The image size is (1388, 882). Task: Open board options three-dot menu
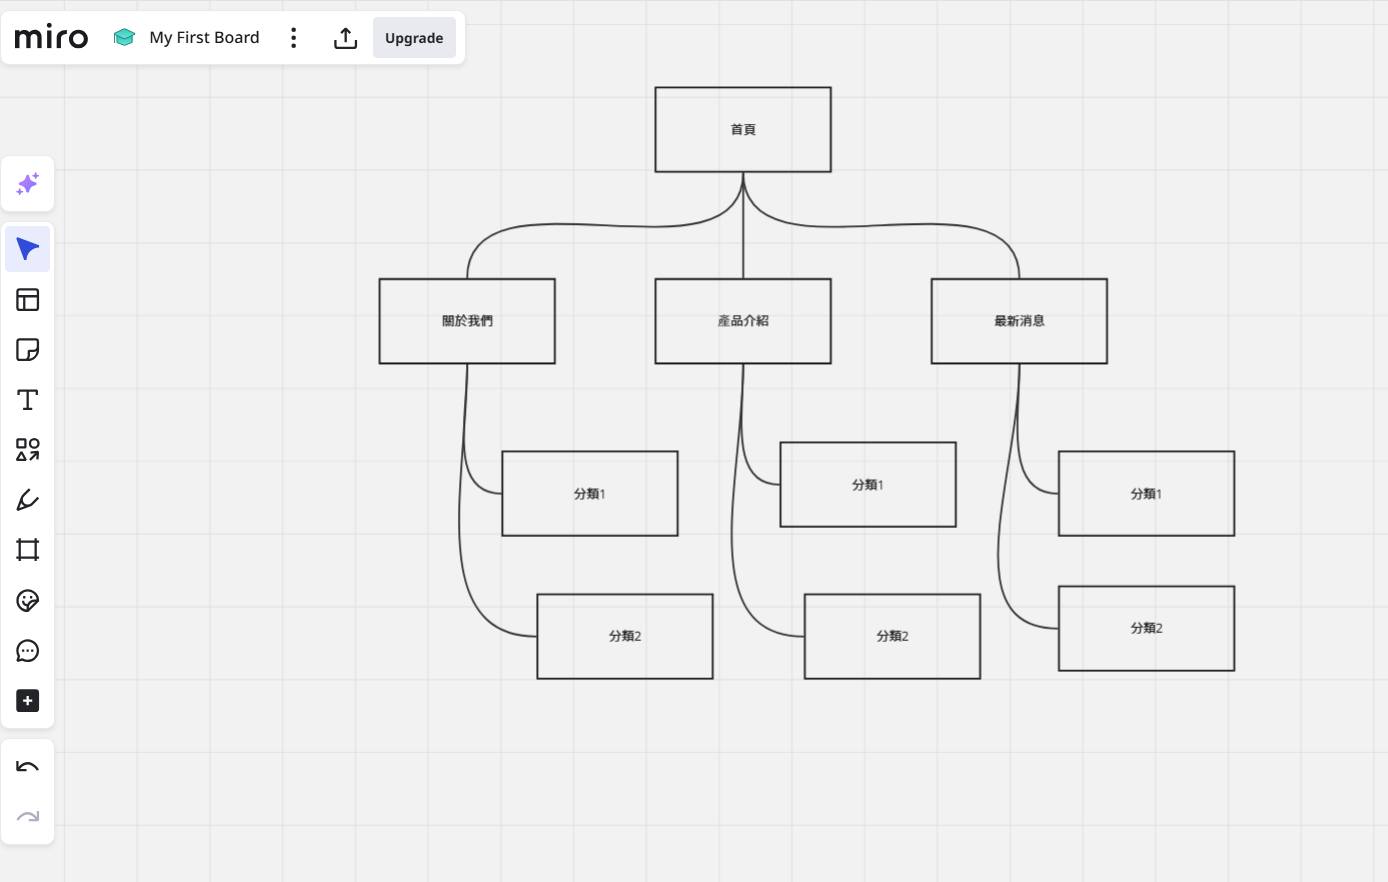[x=293, y=38]
